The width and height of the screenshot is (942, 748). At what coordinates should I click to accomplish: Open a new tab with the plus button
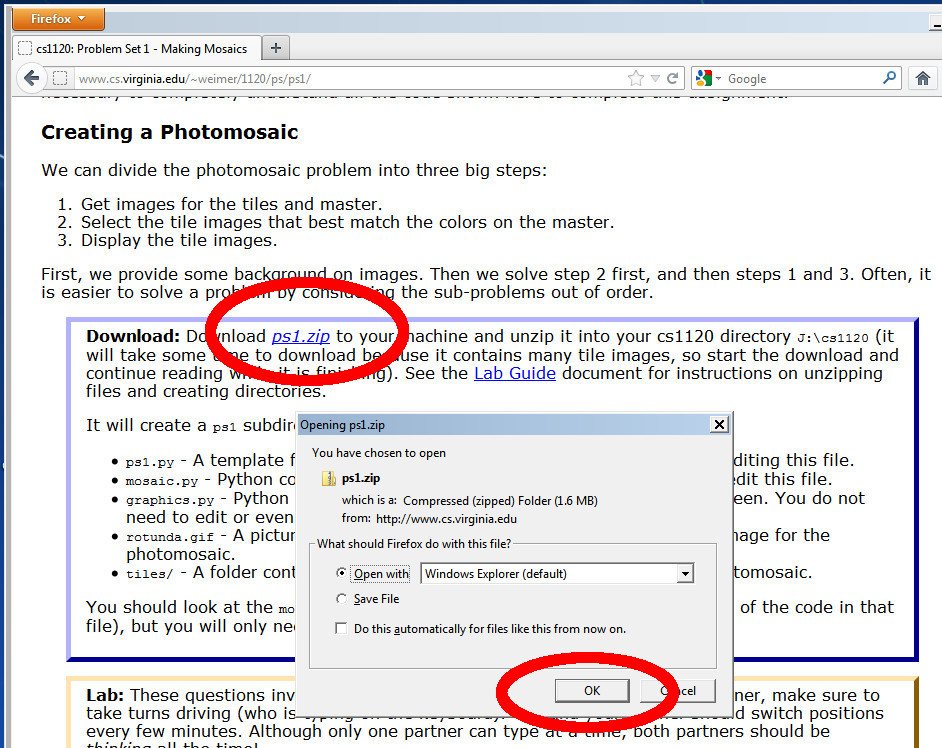276,48
